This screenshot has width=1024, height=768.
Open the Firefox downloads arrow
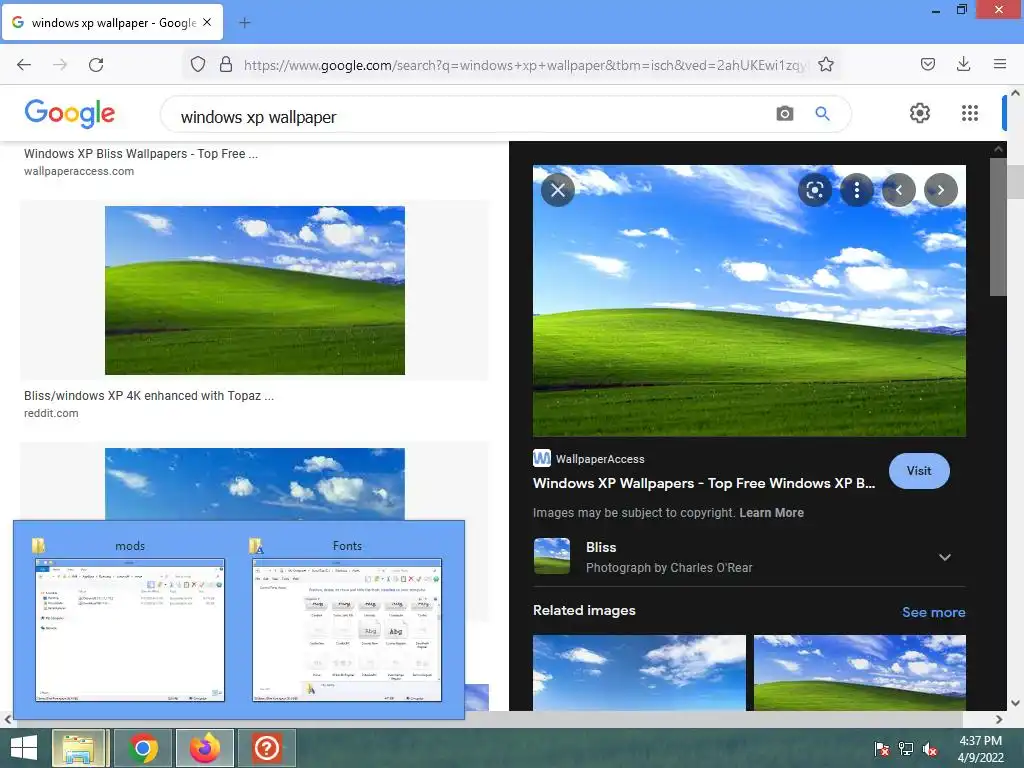pos(963,64)
